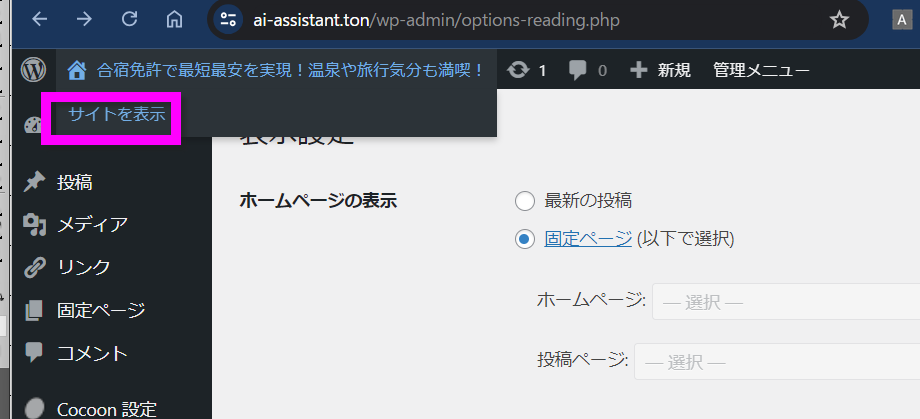Click the site information icon in address bar
This screenshot has width=920, height=419.
pos(229,20)
